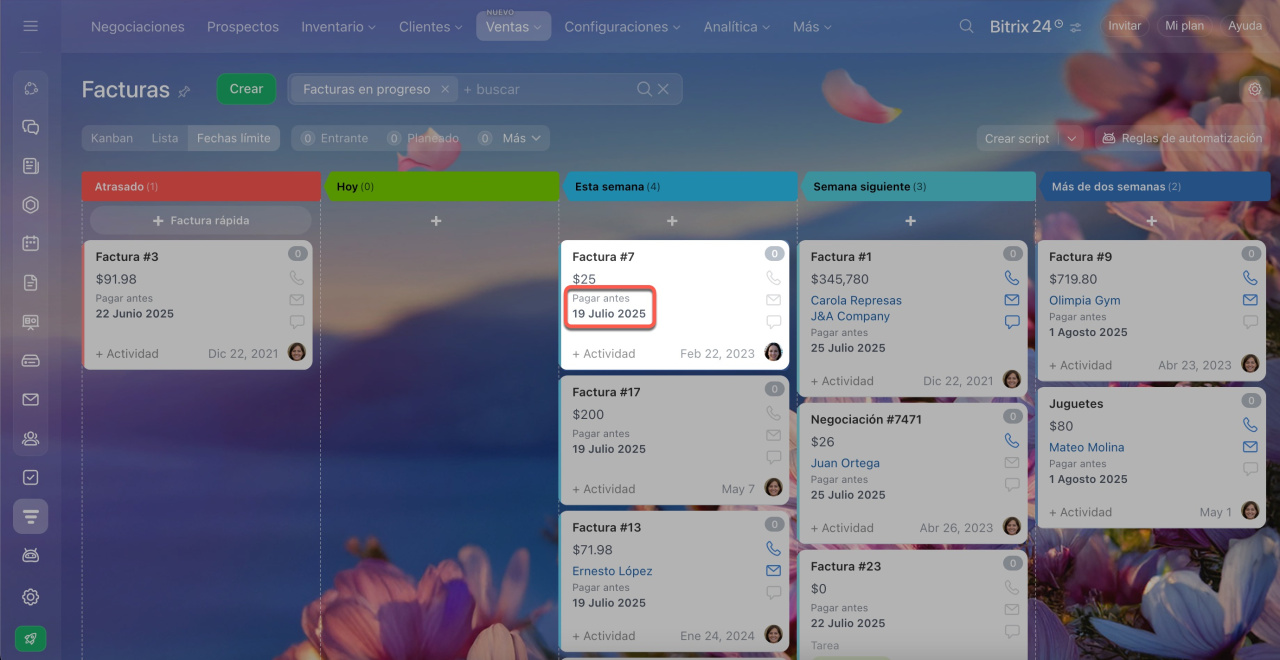
Task: Open the Webmail envelope sidebar icon
Action: pyautogui.click(x=30, y=399)
